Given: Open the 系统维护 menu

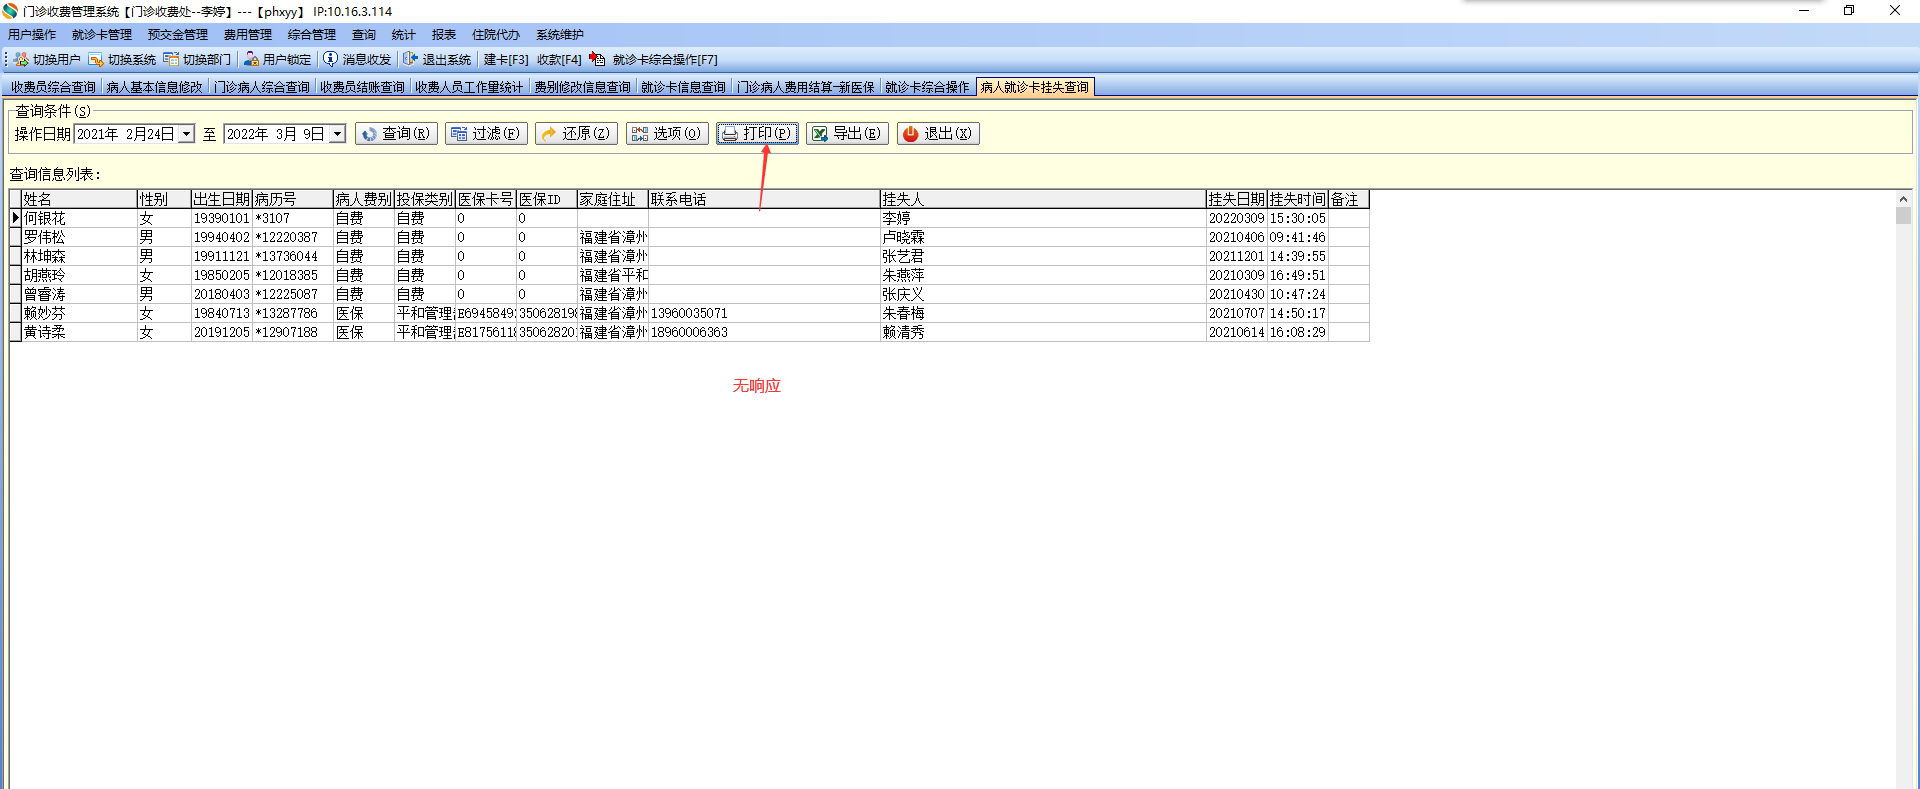Looking at the screenshot, I should 560,35.
